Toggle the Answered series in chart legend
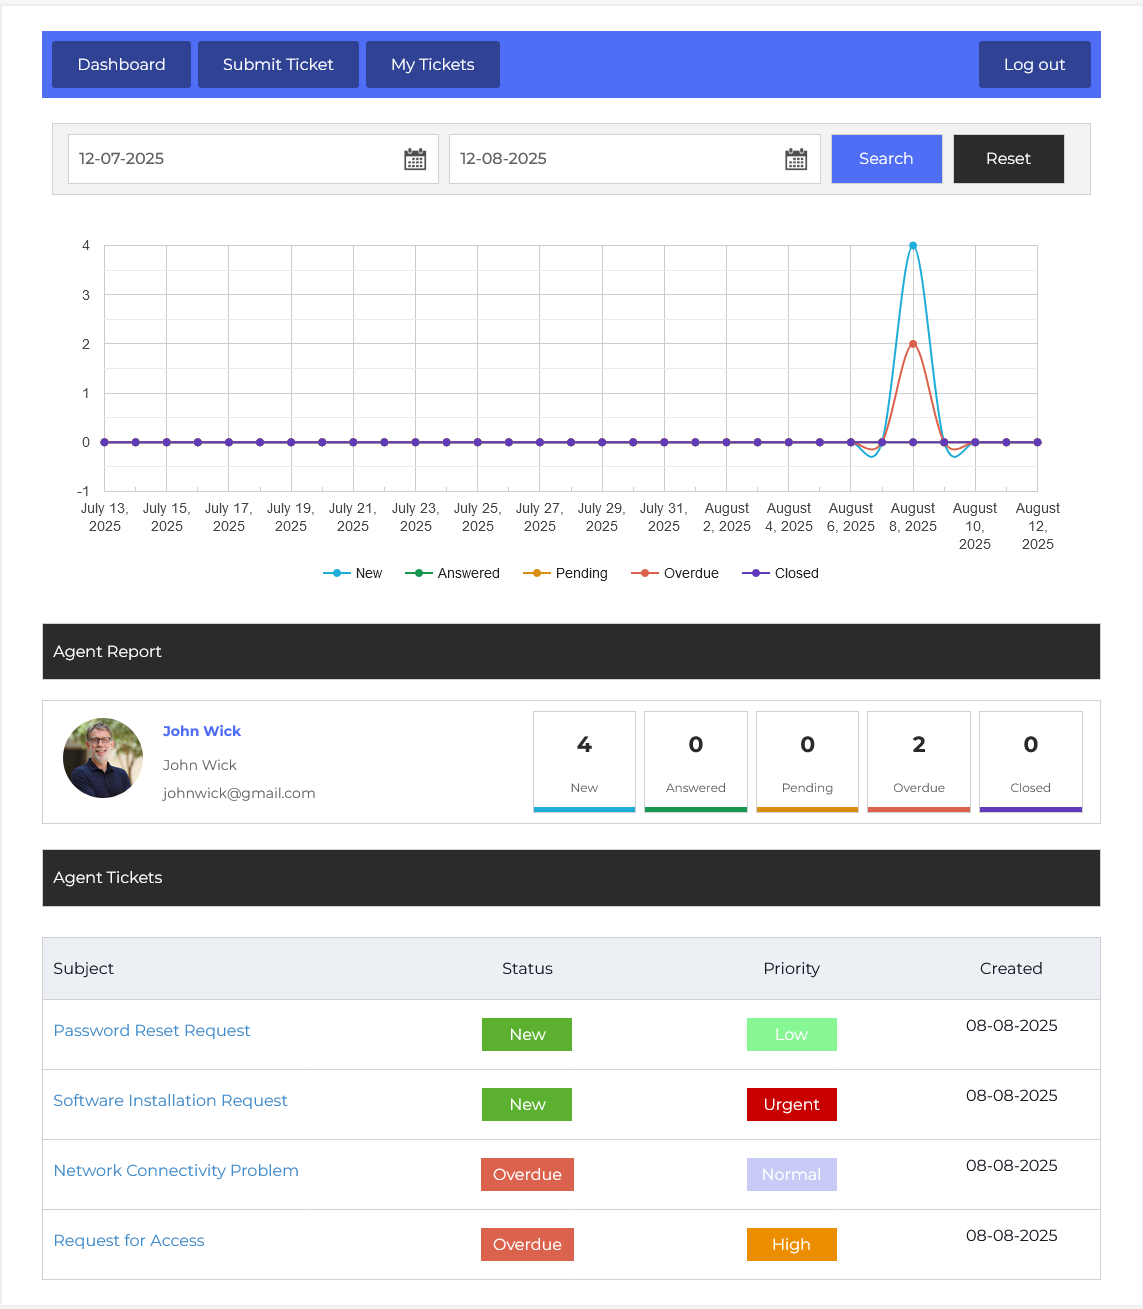1143x1309 pixels. [x=453, y=573]
